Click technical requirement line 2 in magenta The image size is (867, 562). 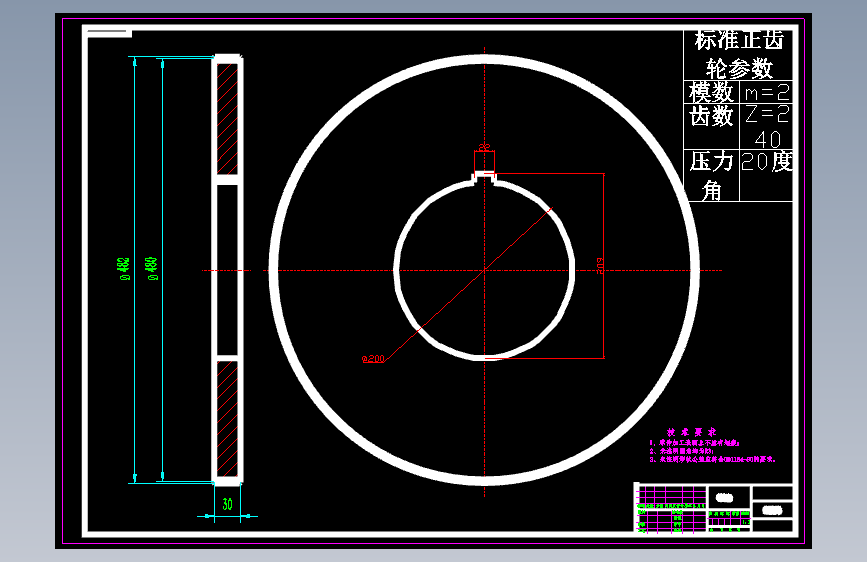pyautogui.click(x=682, y=451)
